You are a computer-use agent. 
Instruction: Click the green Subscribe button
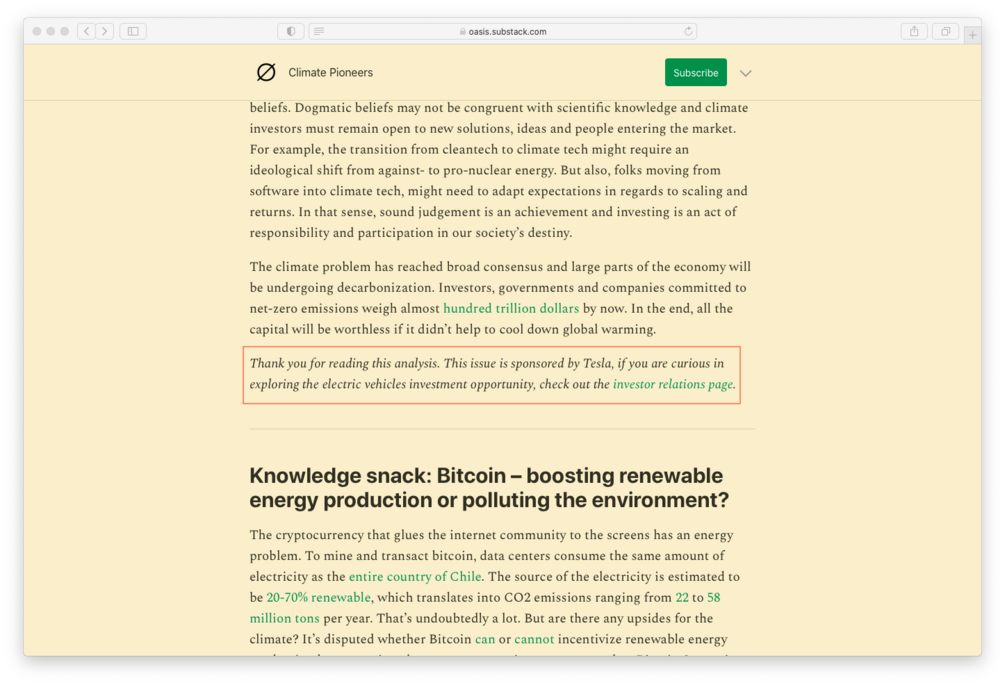click(x=695, y=72)
